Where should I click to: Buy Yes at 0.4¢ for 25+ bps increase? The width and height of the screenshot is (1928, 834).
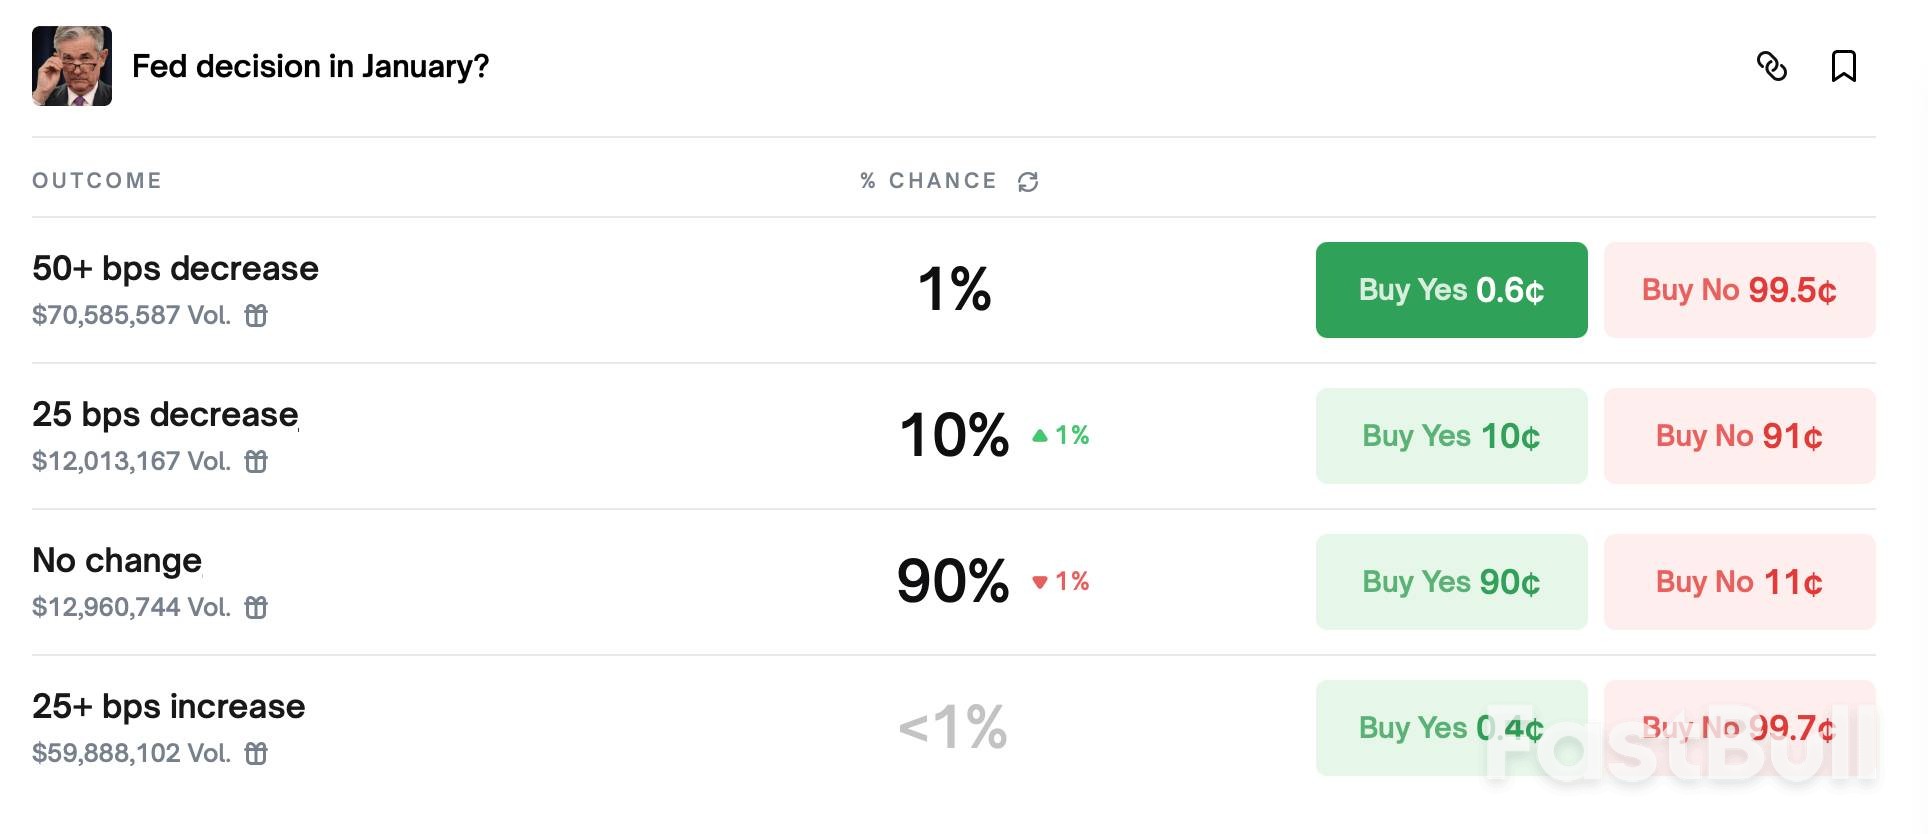click(1451, 728)
